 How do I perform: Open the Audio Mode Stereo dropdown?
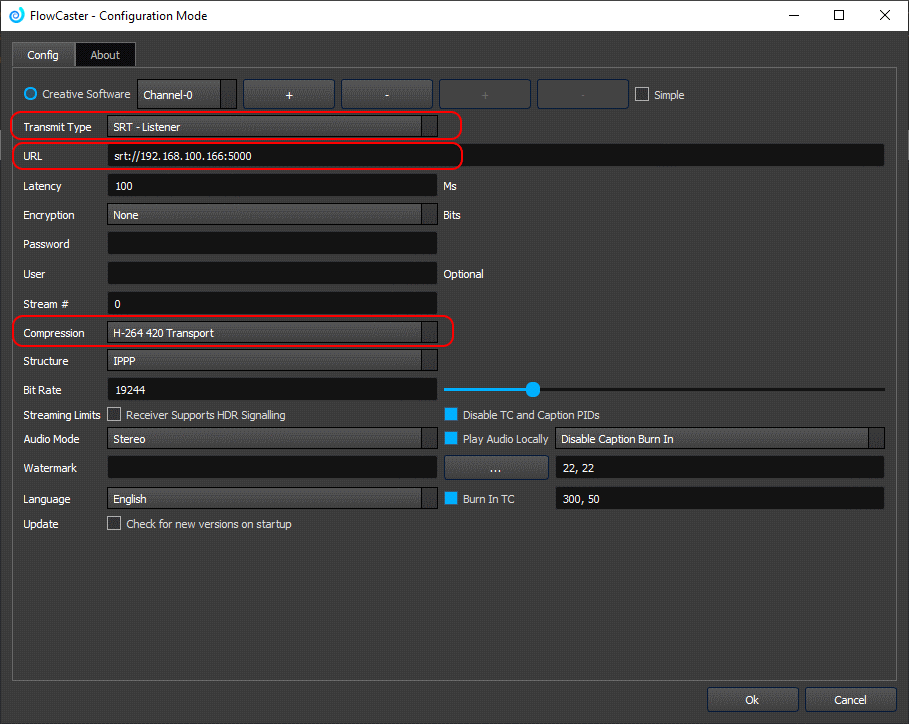coord(272,439)
